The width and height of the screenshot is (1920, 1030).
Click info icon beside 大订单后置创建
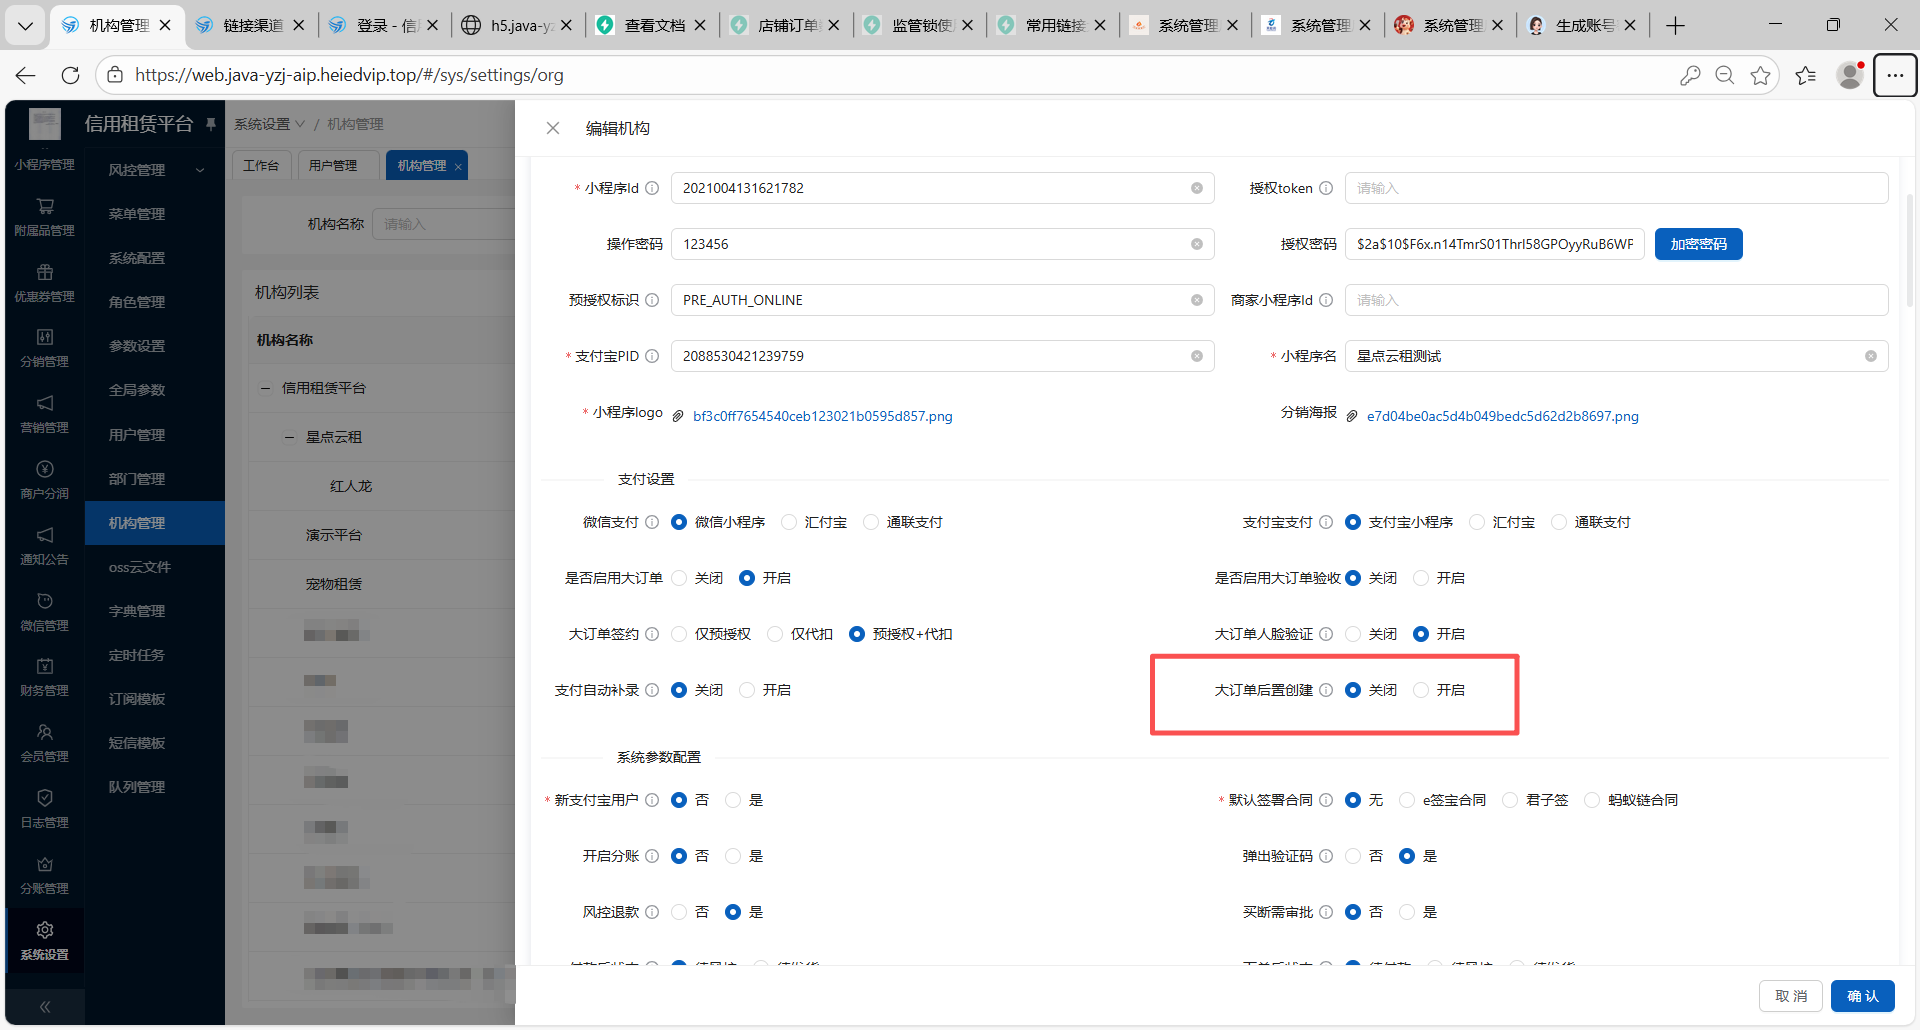tap(1326, 690)
